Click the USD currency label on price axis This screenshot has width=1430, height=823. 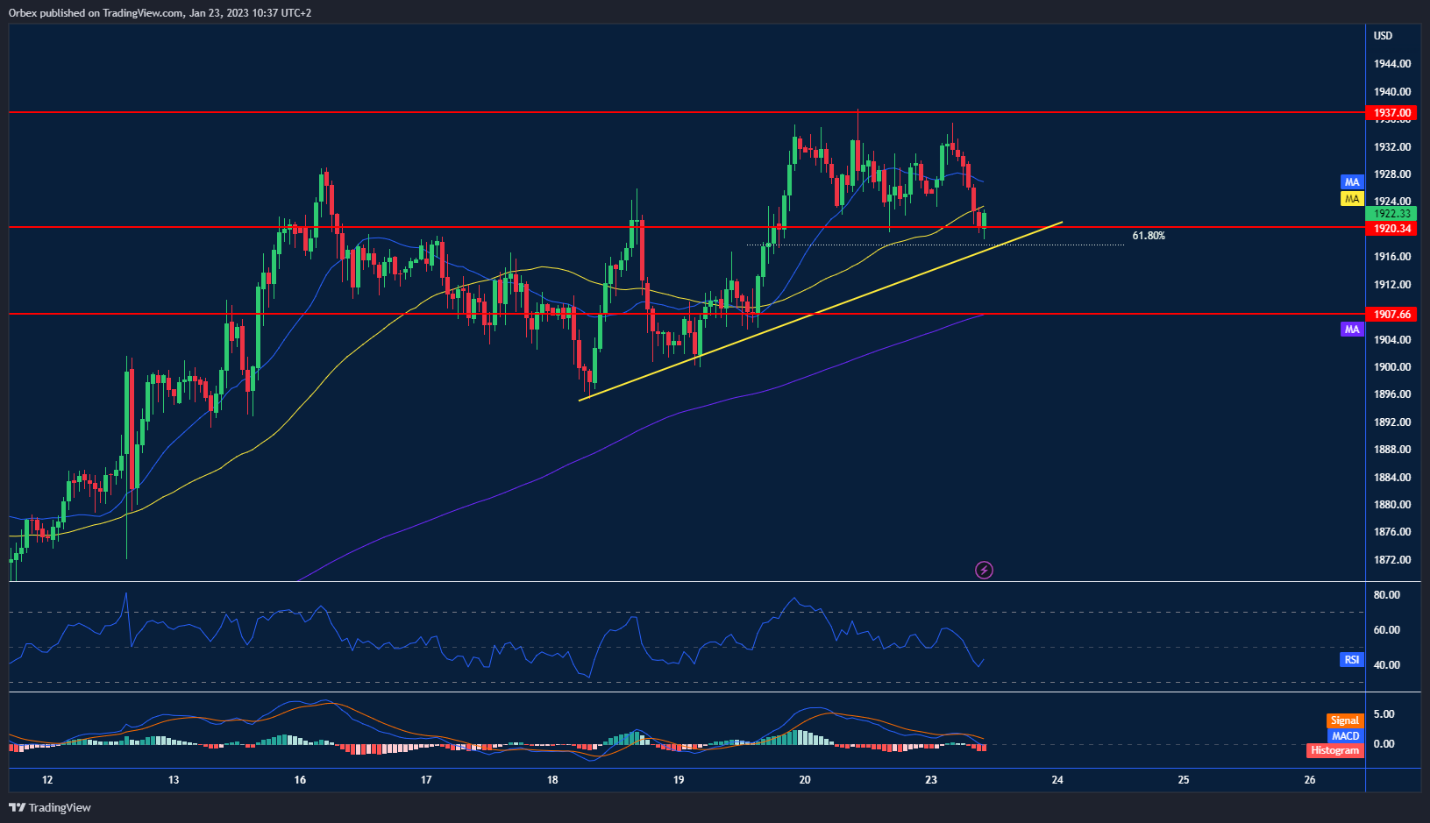1383,36
